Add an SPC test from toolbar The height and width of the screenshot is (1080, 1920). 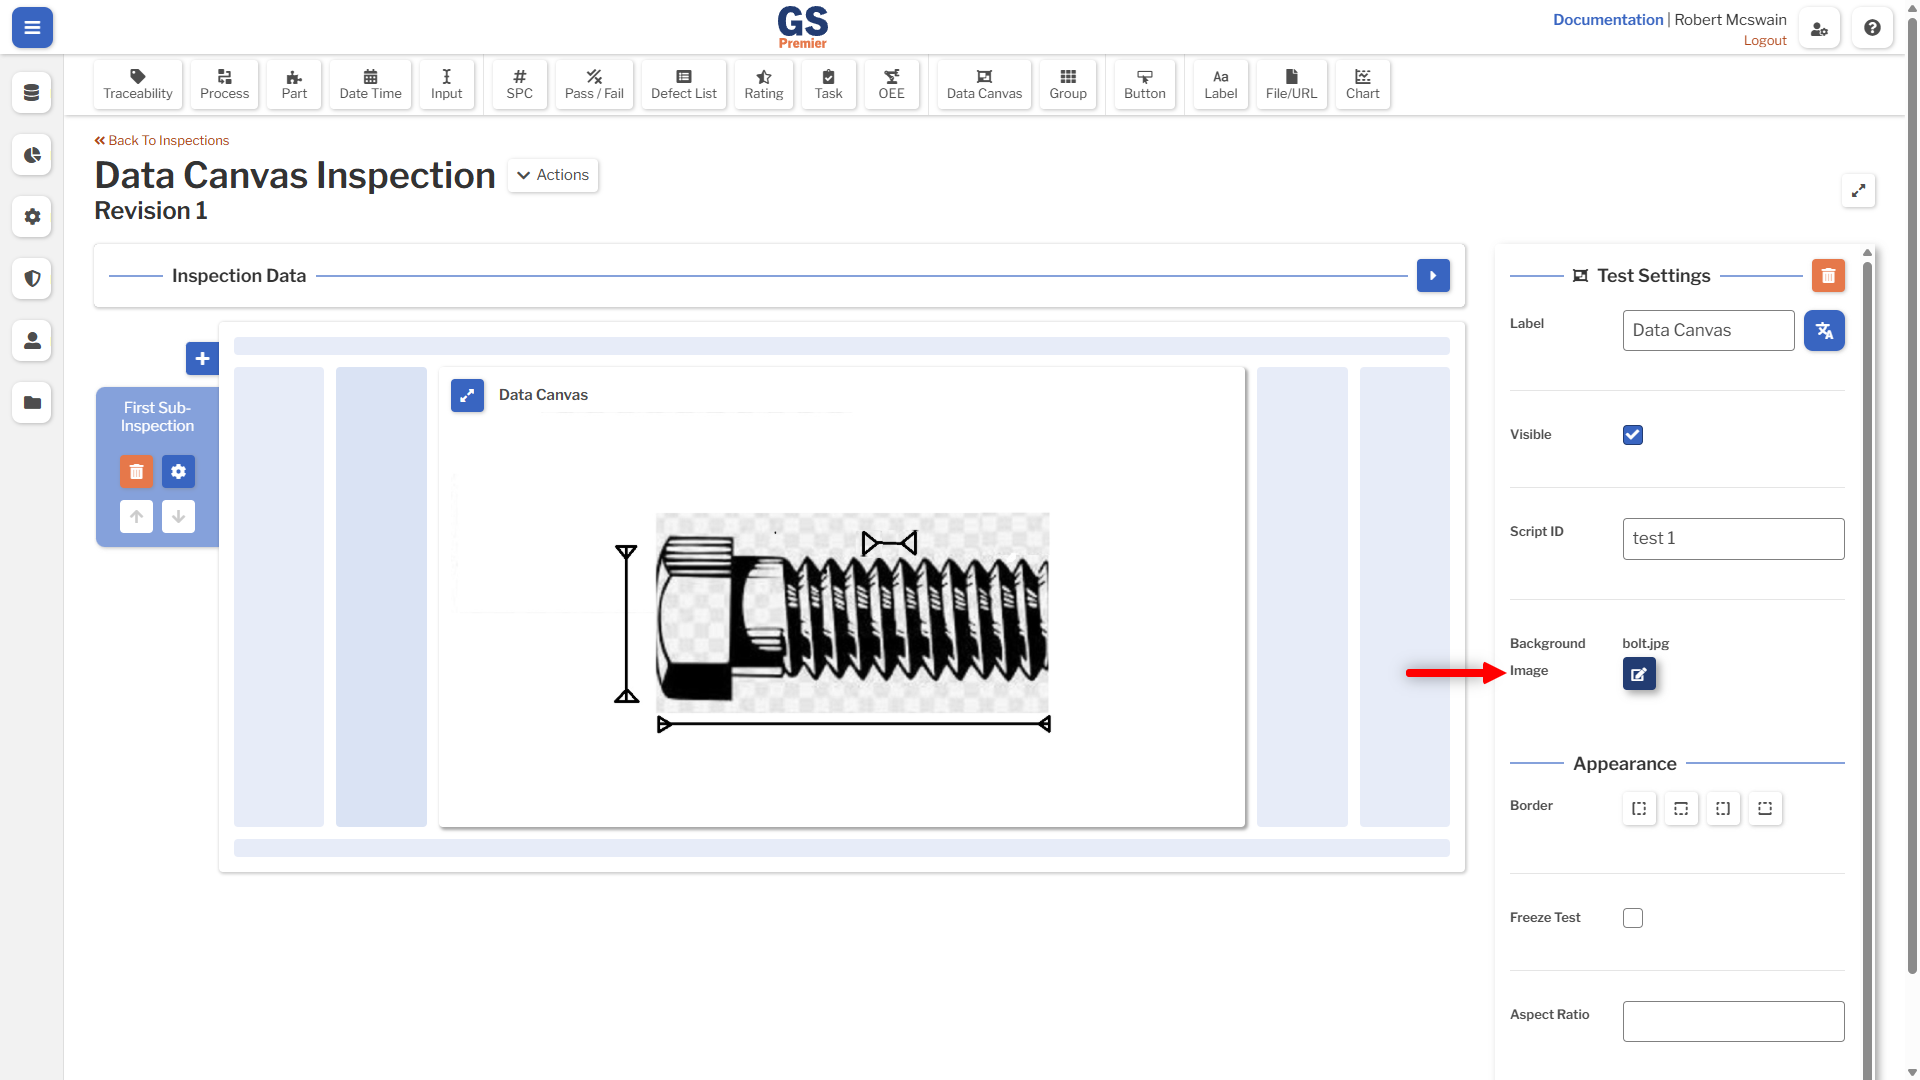519,84
